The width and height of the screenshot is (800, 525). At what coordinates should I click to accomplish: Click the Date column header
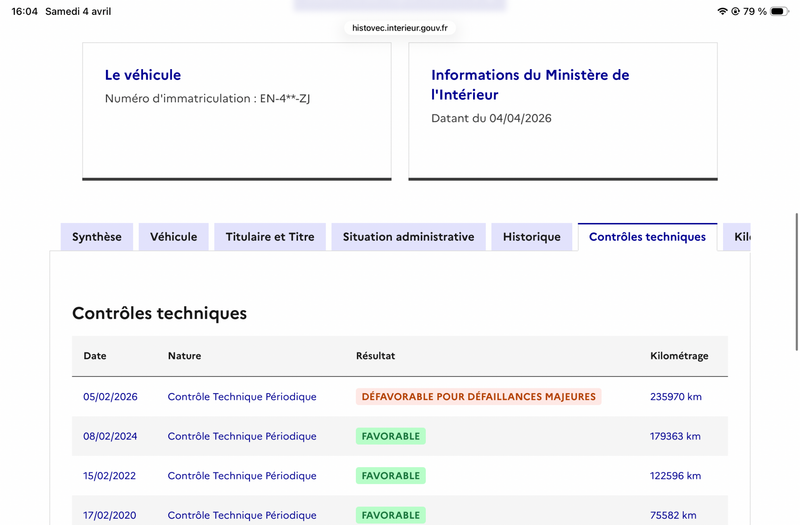click(95, 356)
